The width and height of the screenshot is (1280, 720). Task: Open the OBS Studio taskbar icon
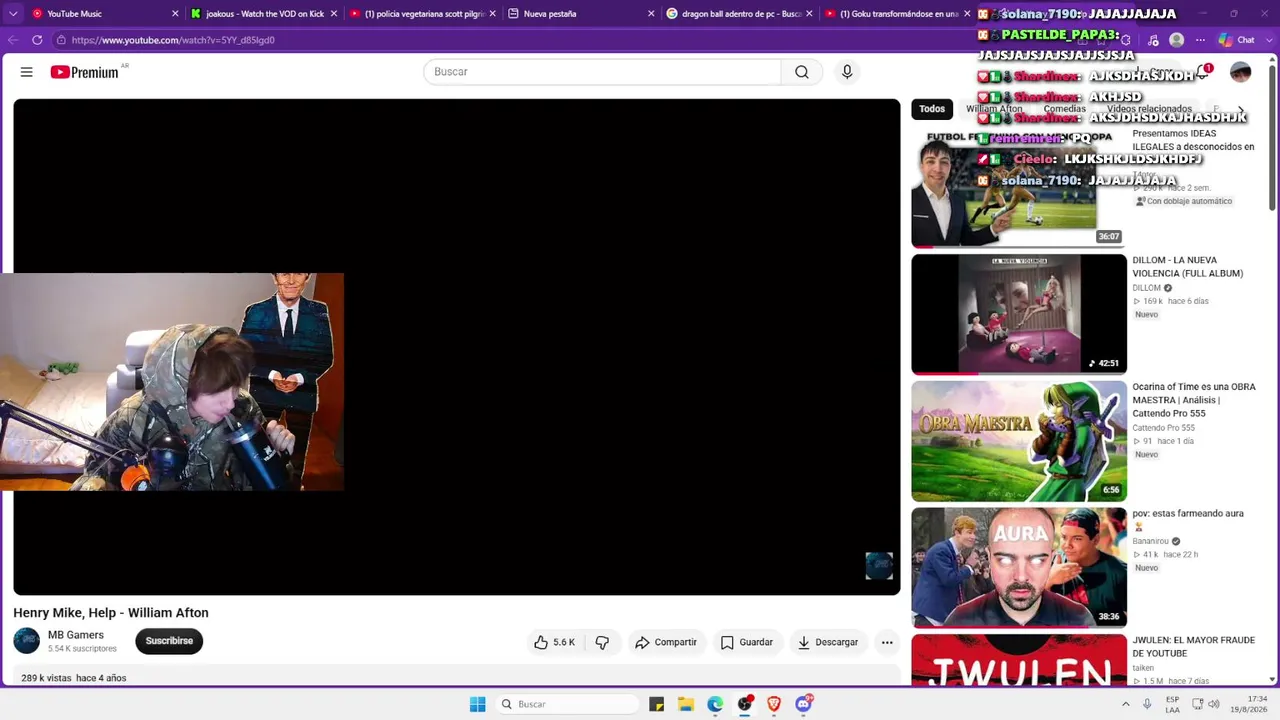[745, 704]
